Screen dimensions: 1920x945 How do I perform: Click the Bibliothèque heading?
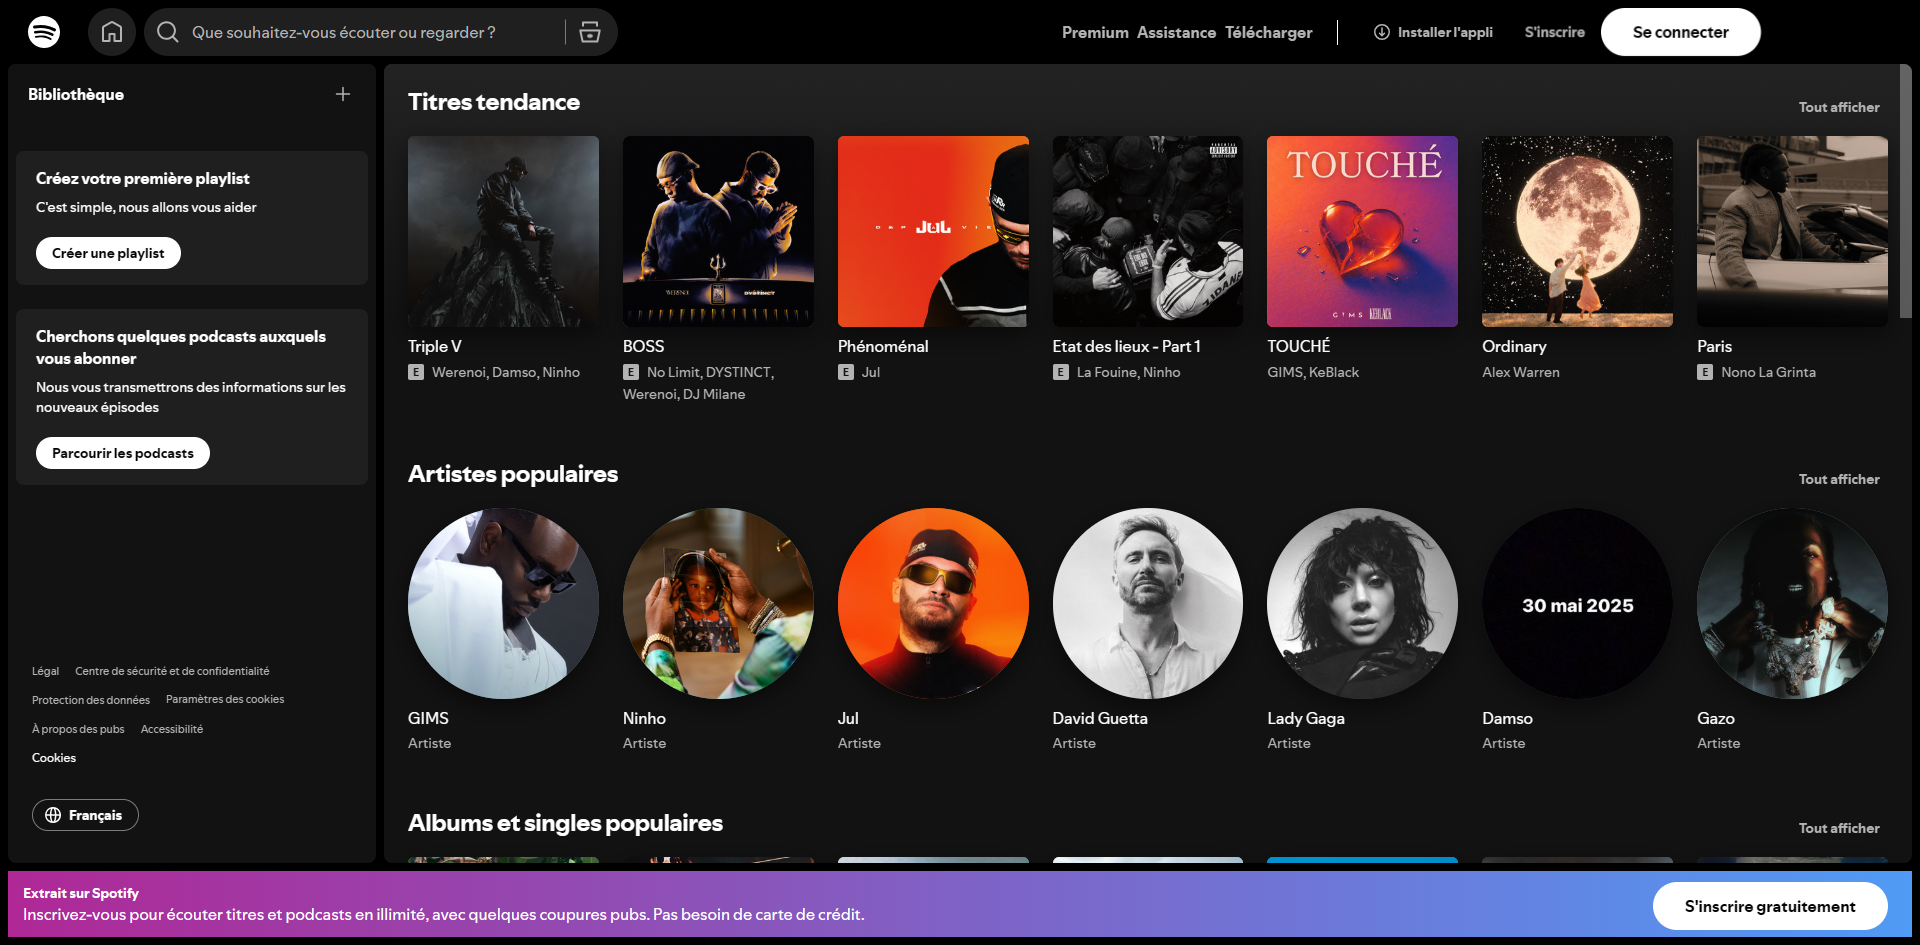(x=76, y=94)
